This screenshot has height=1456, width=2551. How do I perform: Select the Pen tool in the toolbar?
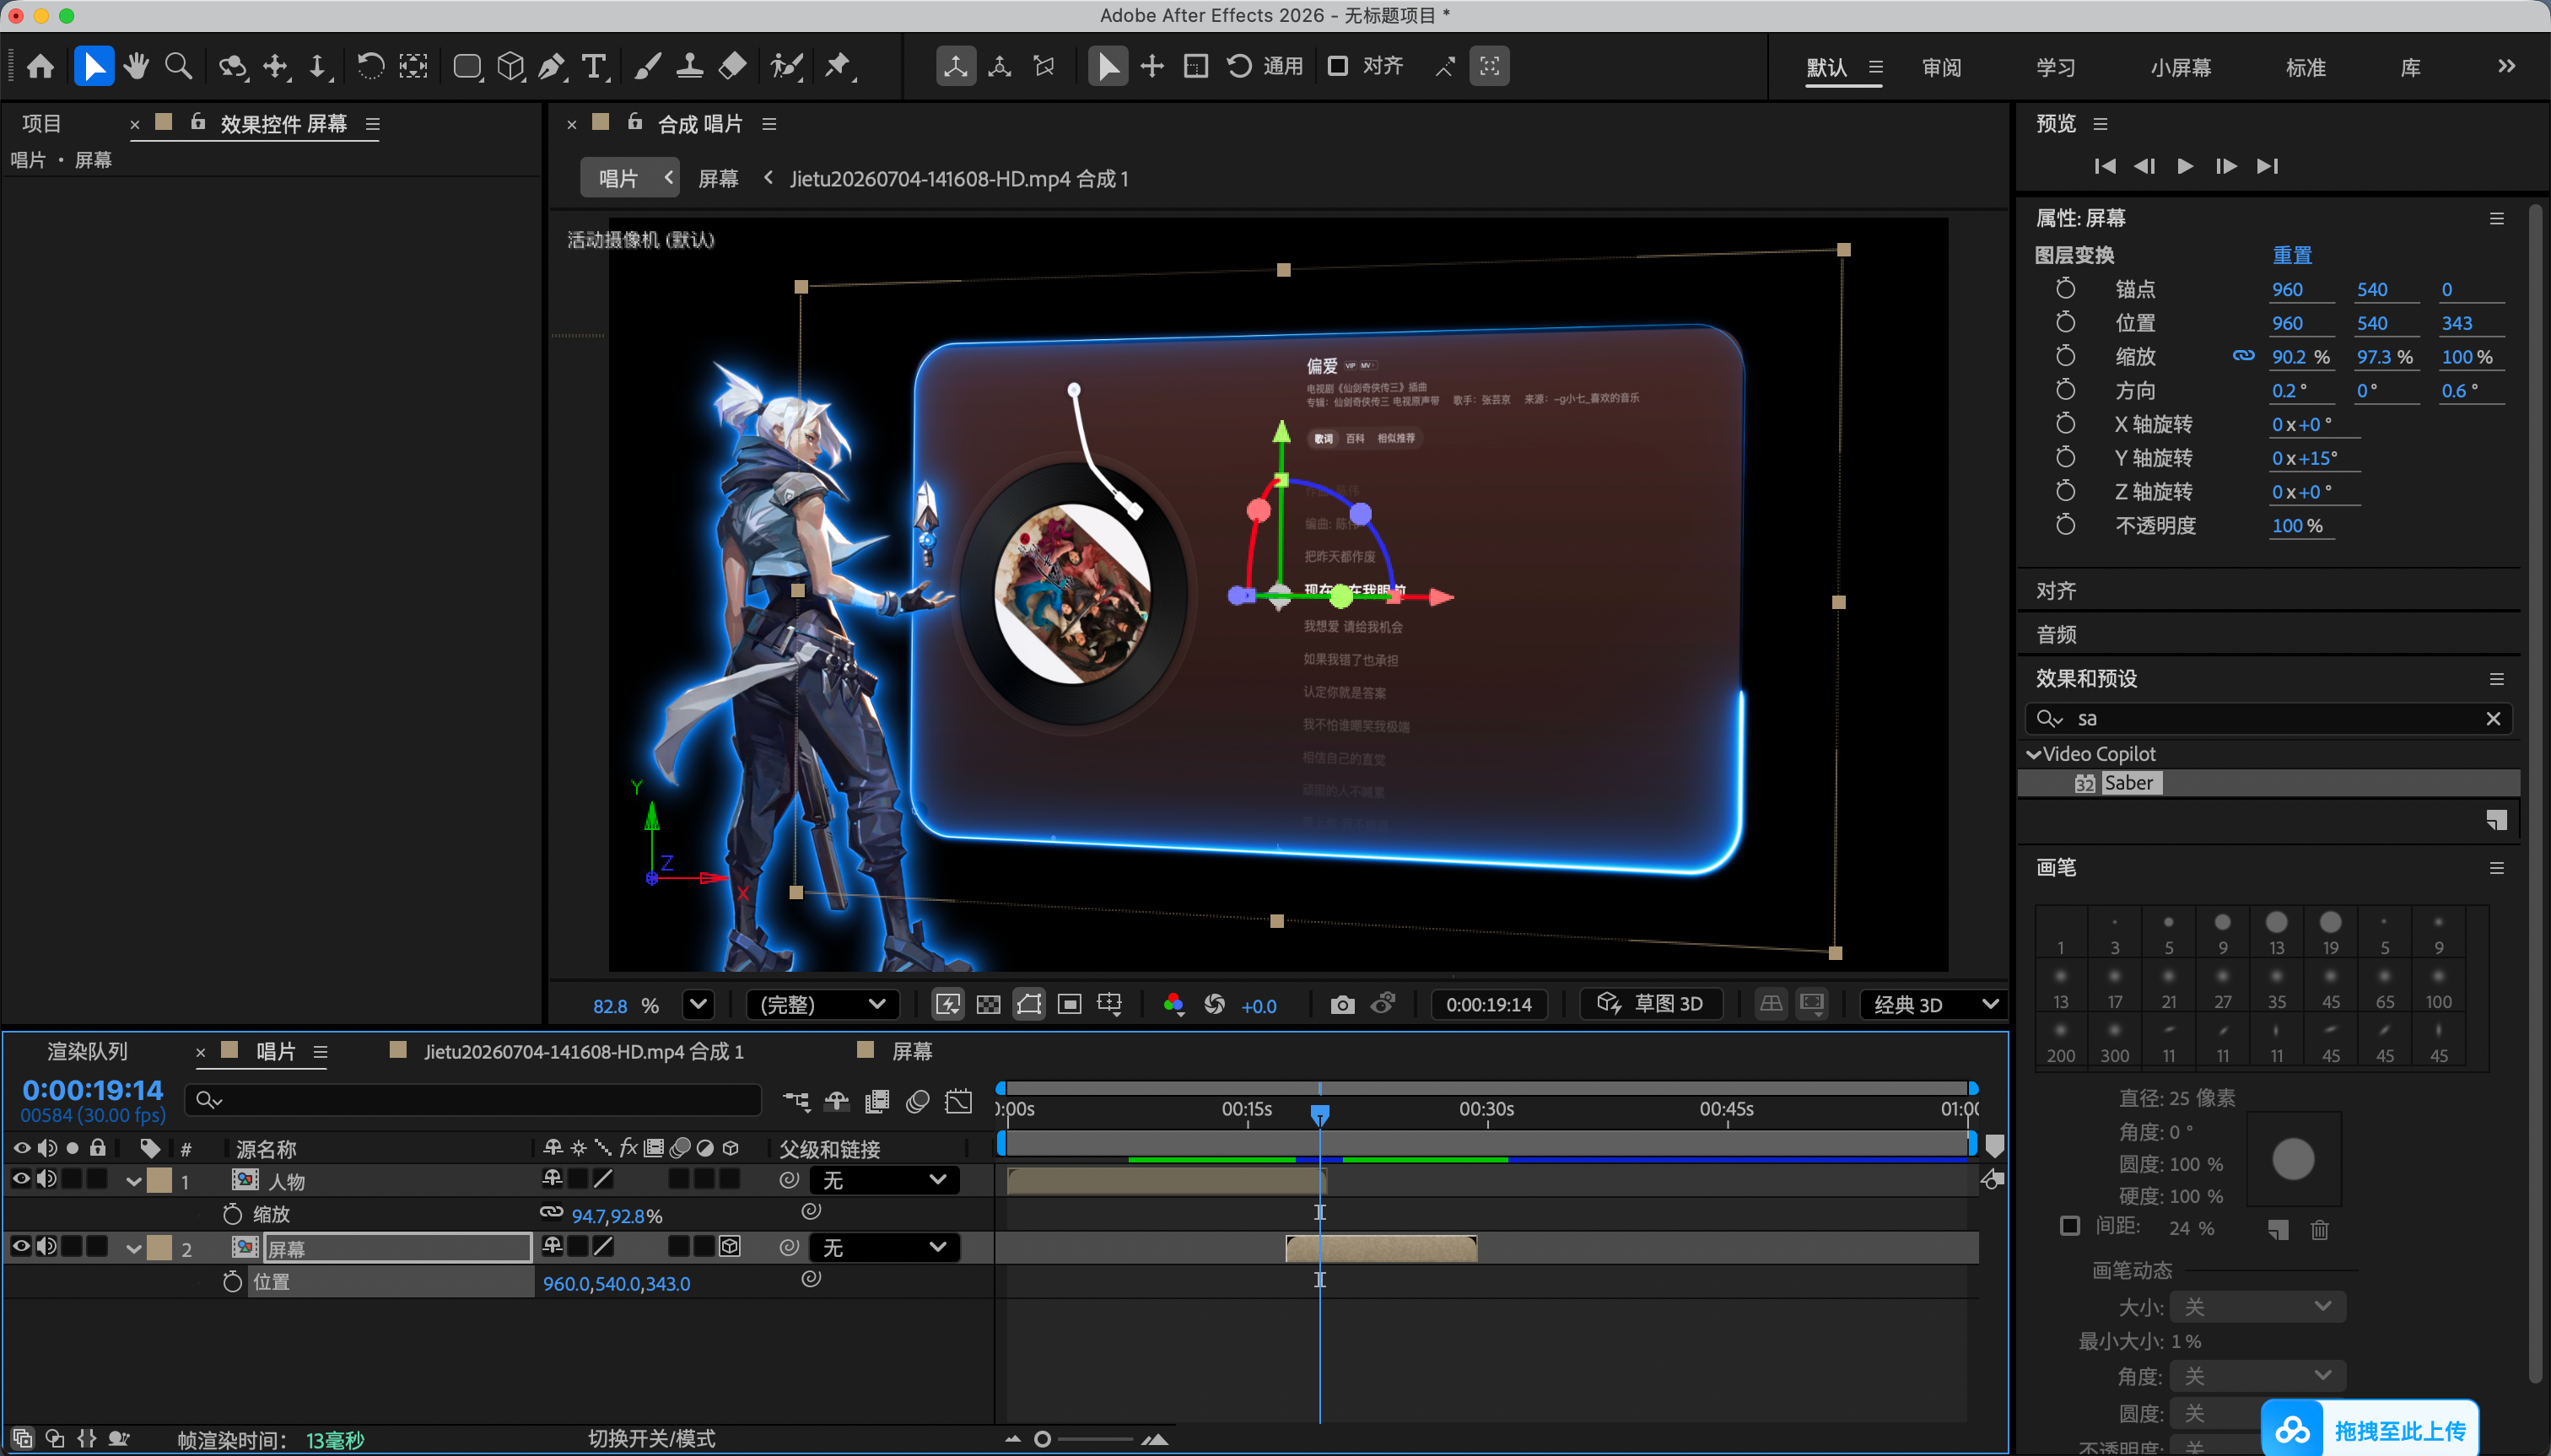point(550,67)
